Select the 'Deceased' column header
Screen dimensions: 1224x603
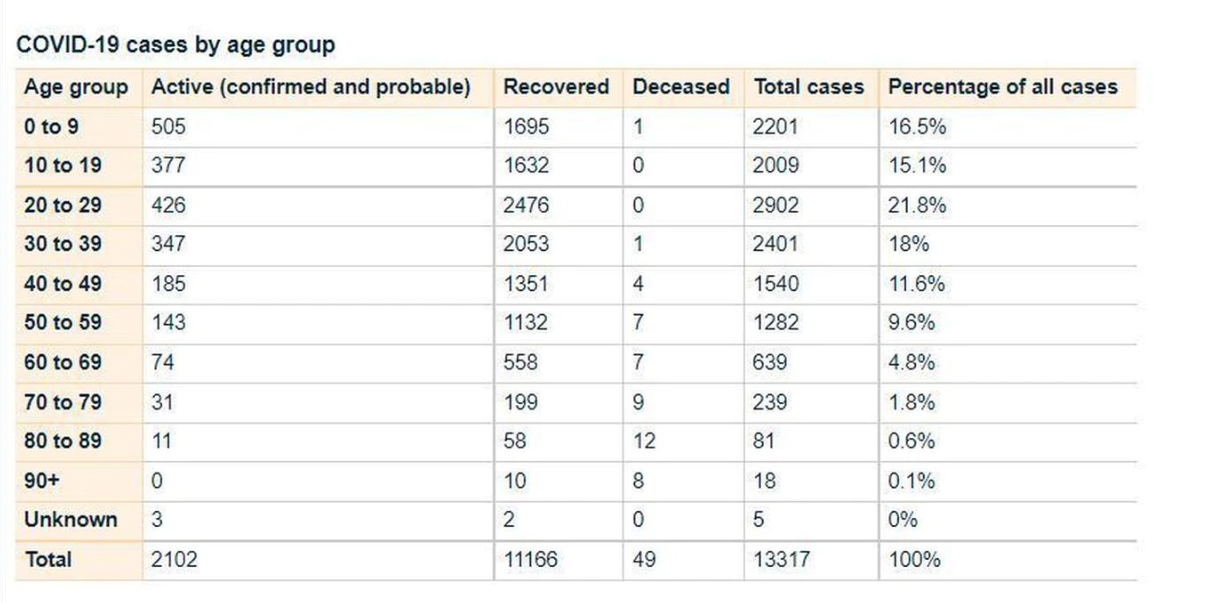pyautogui.click(x=681, y=87)
